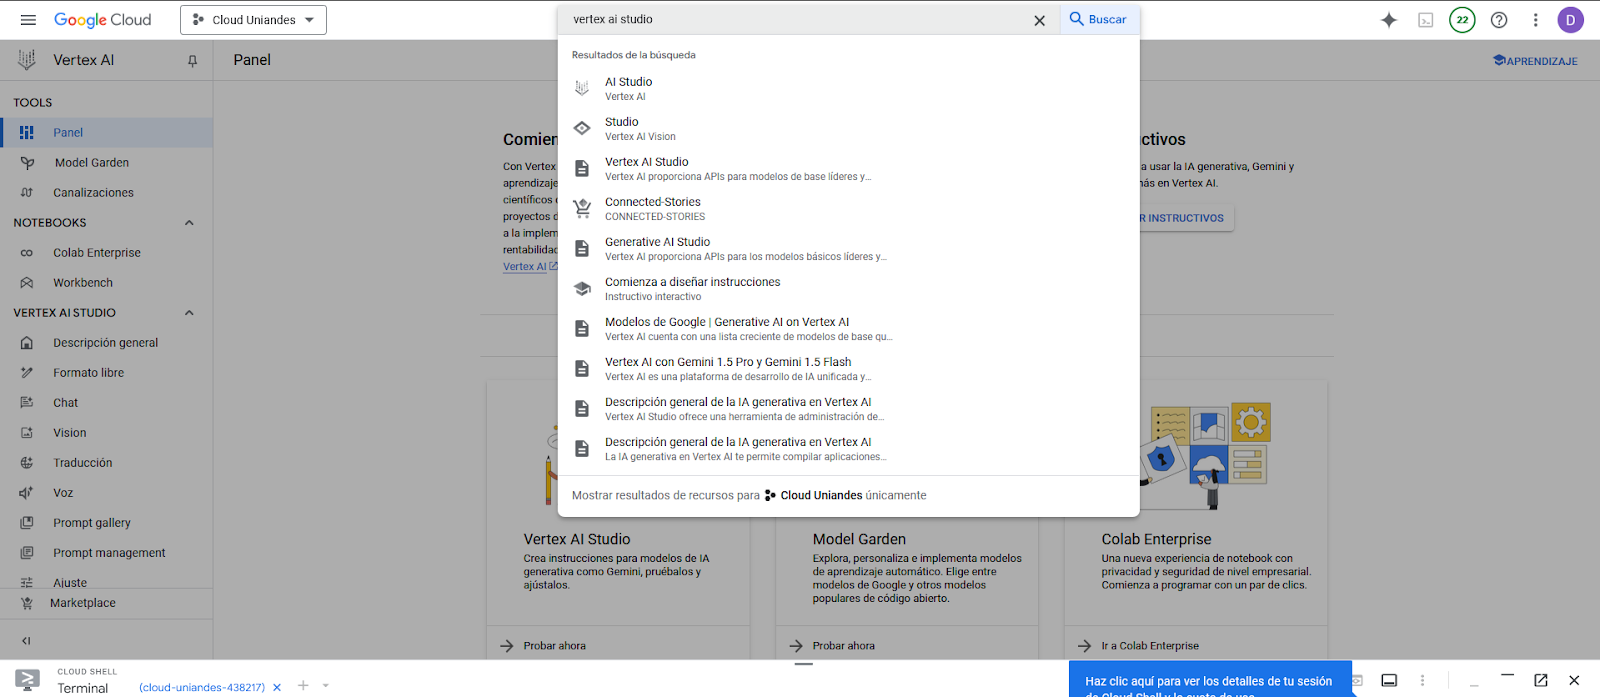Click the Vision icon in sidebar
Image resolution: width=1600 pixels, height=697 pixels.
27,432
